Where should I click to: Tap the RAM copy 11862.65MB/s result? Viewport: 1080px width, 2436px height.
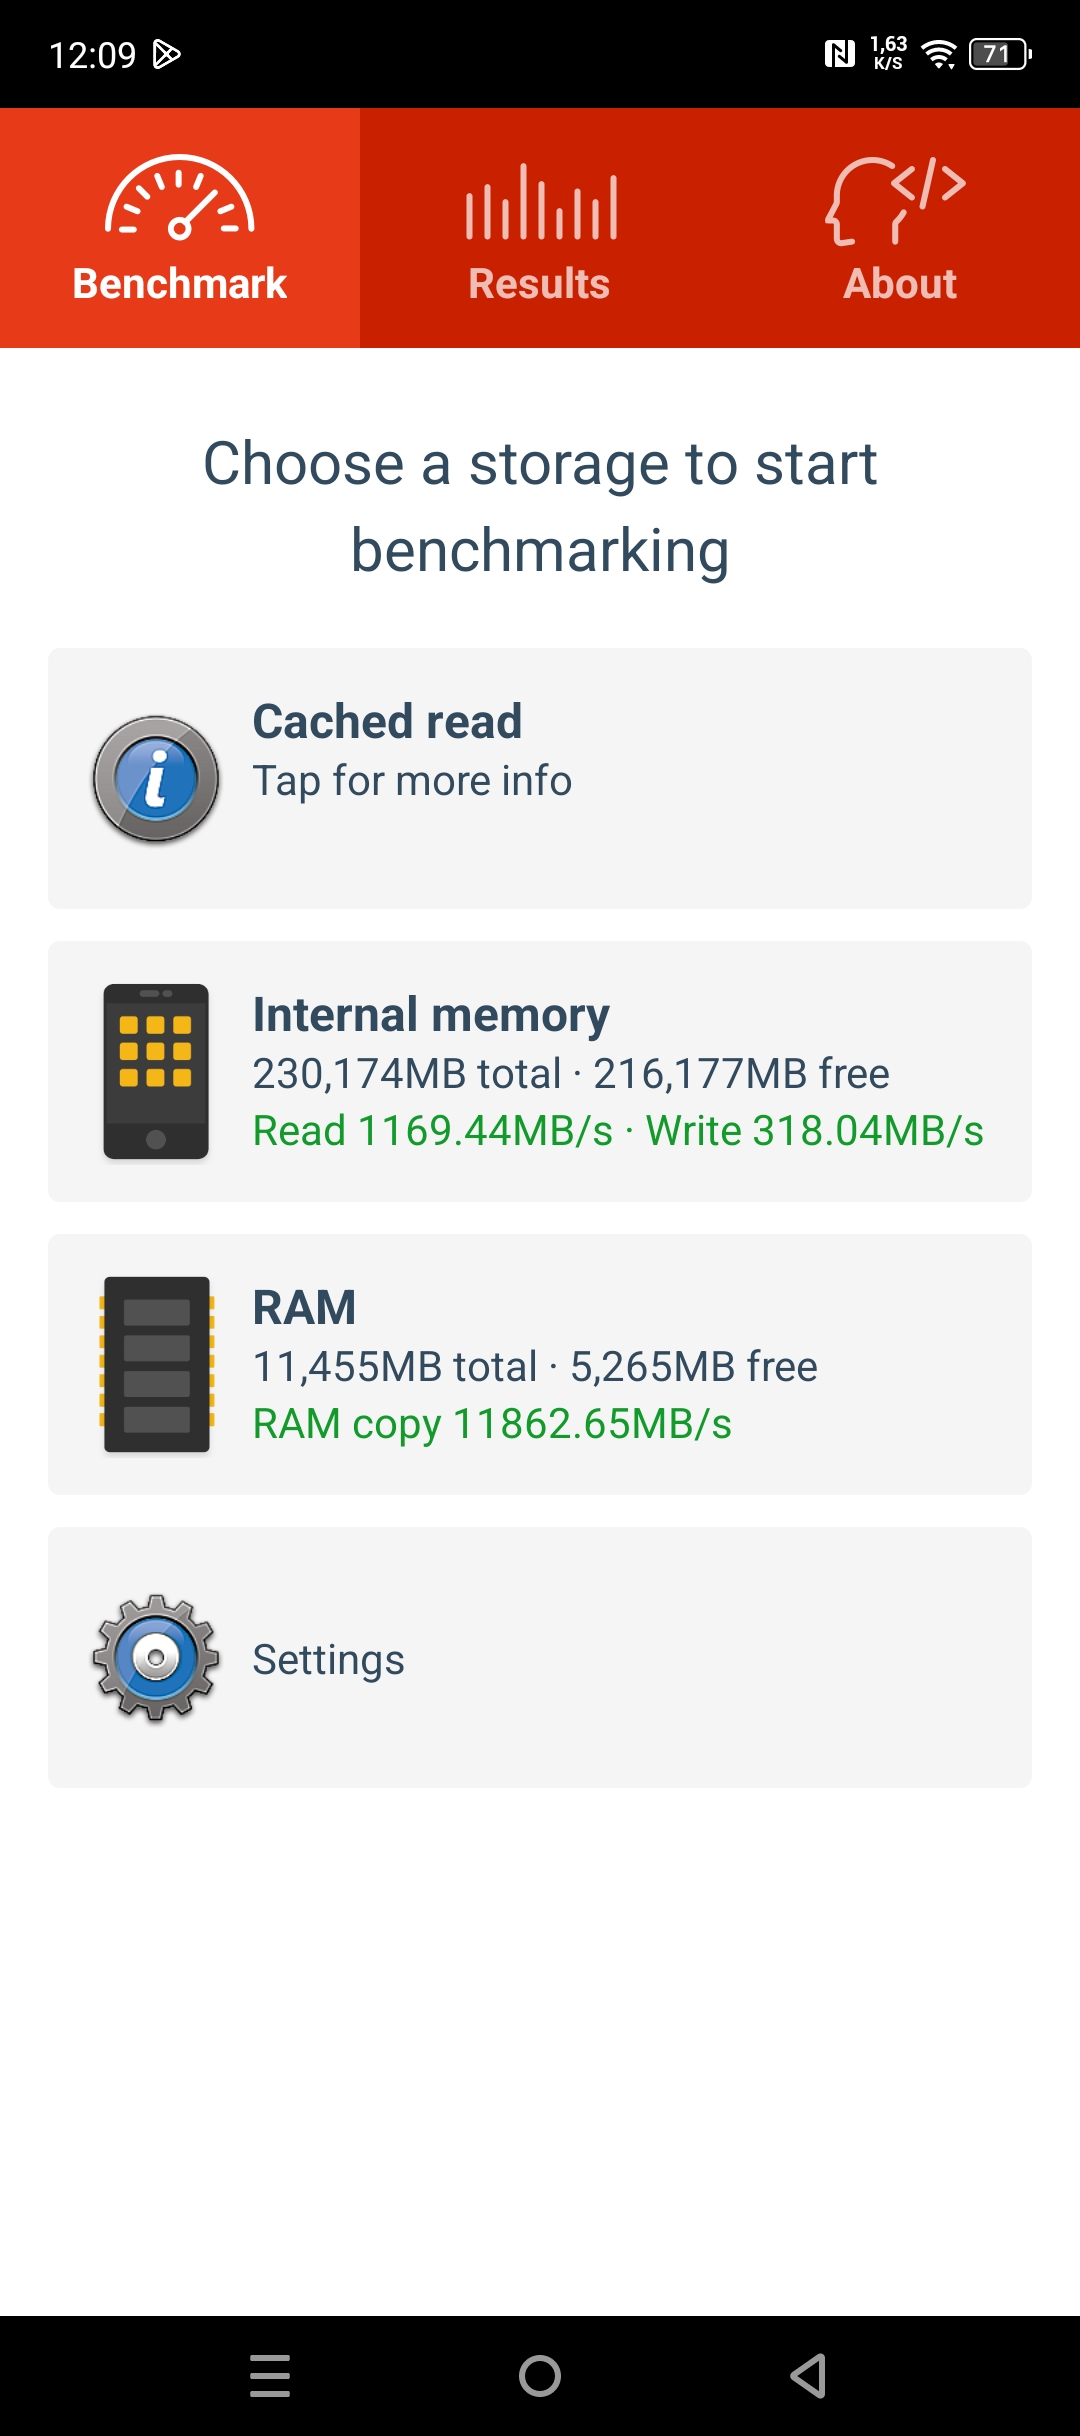492,1424
